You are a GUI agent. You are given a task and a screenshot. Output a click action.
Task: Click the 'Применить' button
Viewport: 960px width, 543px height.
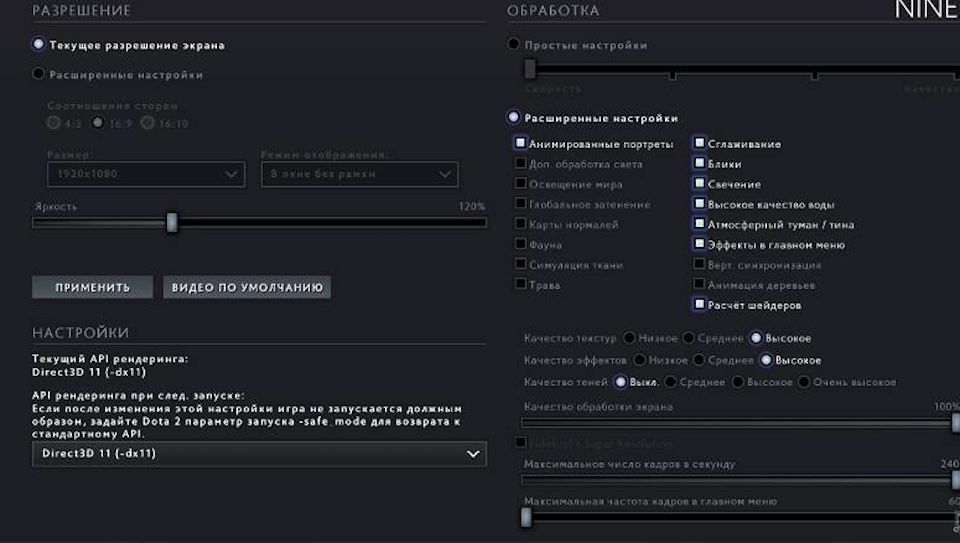[x=92, y=288]
